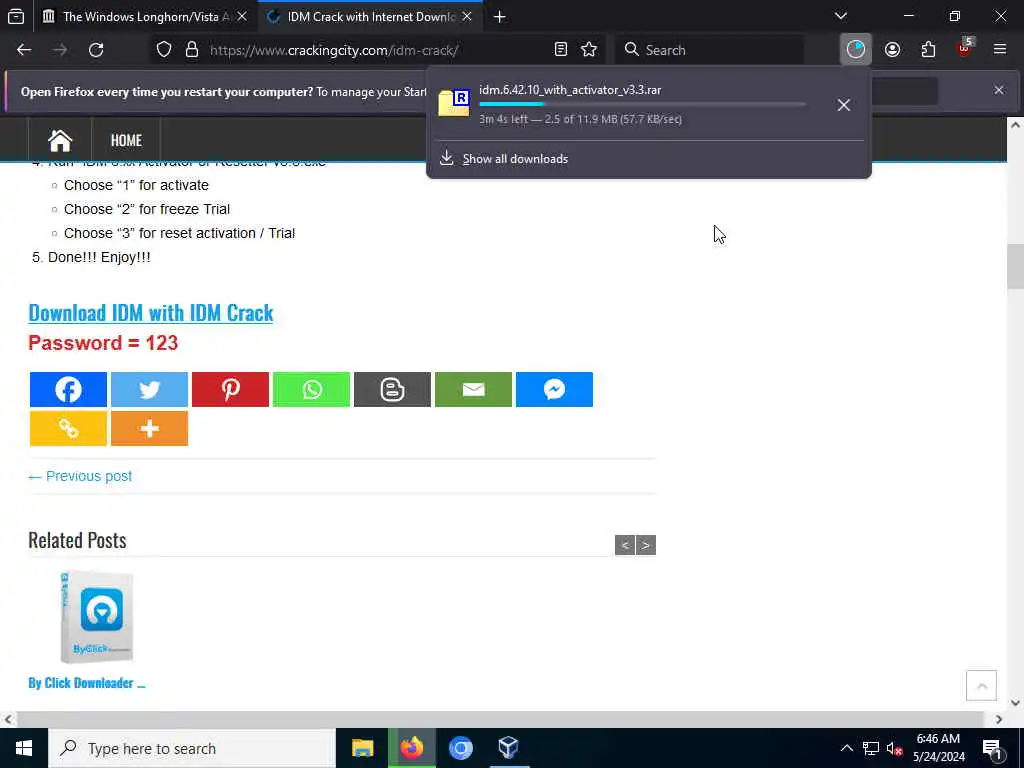
Task: Open the blue round browser taskbar icon
Action: [460, 748]
